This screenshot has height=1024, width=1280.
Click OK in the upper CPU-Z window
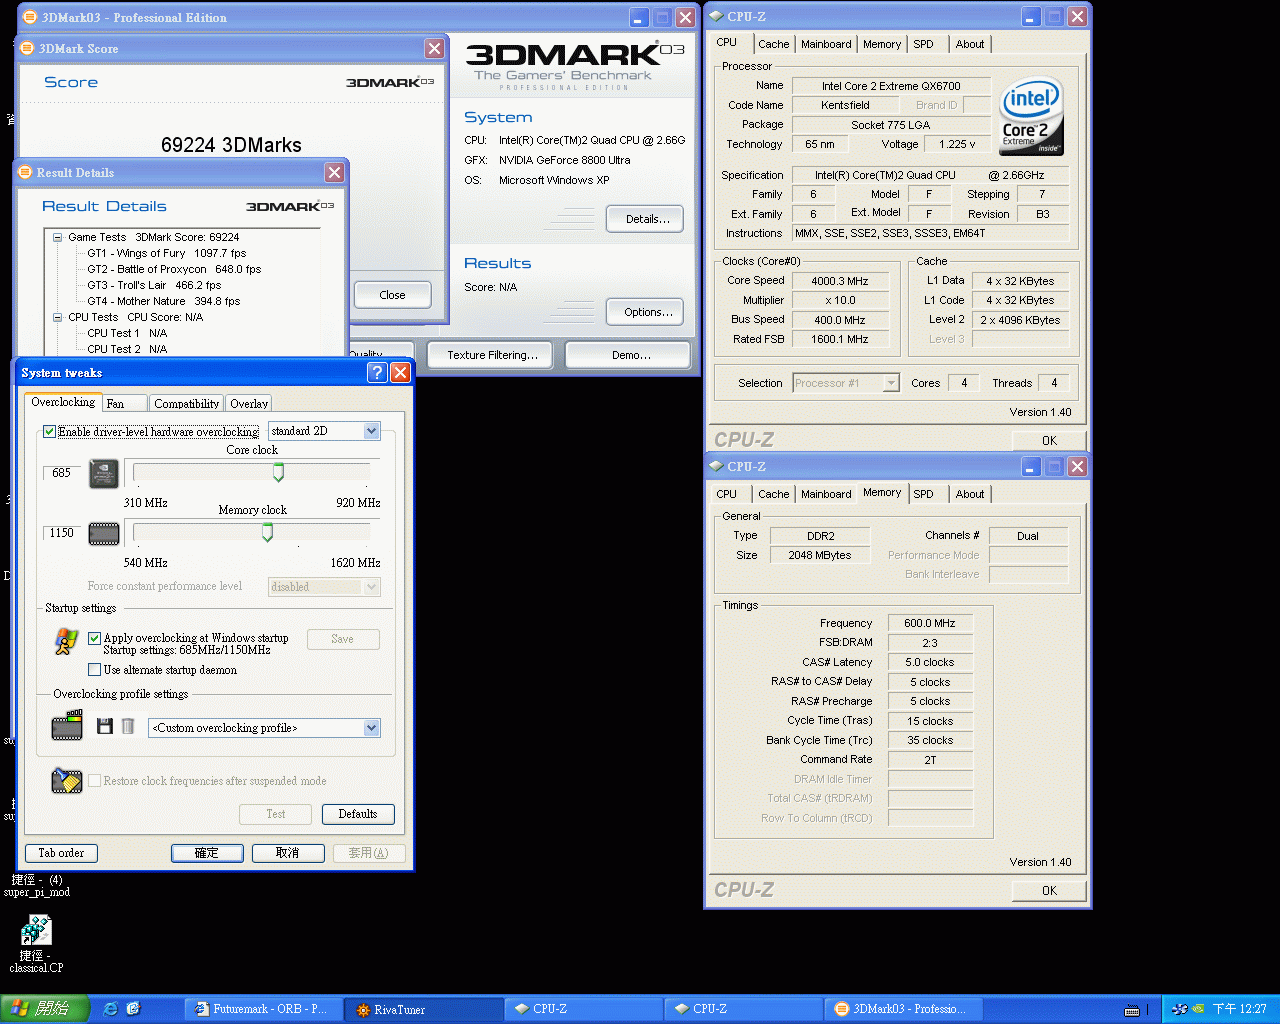1049,440
